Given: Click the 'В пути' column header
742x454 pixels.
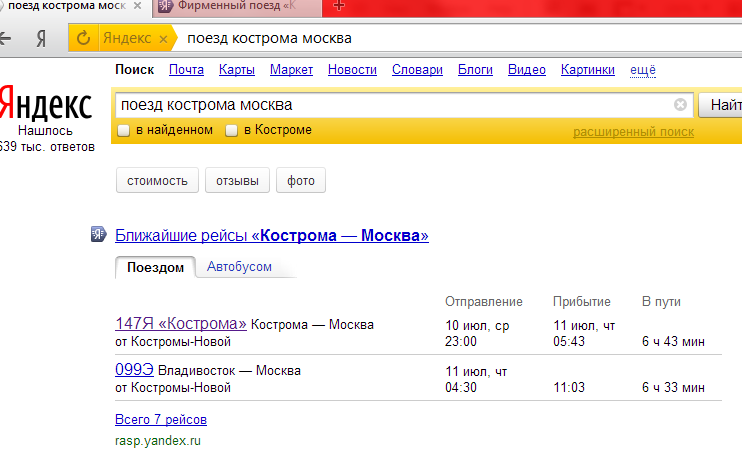Looking at the screenshot, I should [661, 302].
